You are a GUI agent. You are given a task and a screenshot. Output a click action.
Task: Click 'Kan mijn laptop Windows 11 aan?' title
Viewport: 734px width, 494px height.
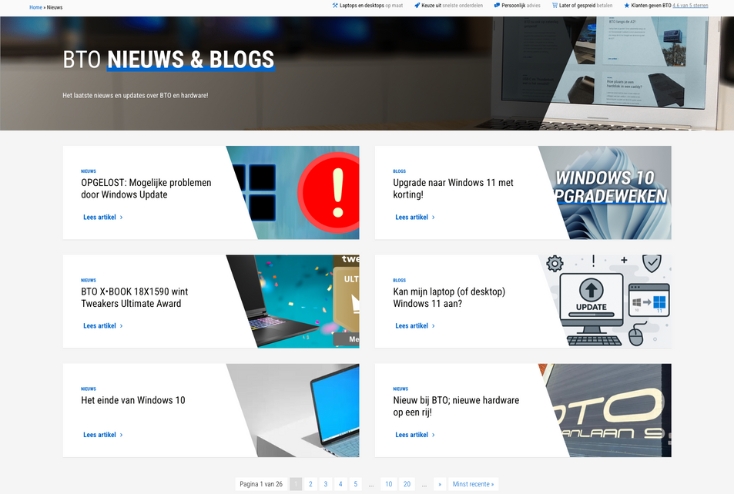point(449,298)
